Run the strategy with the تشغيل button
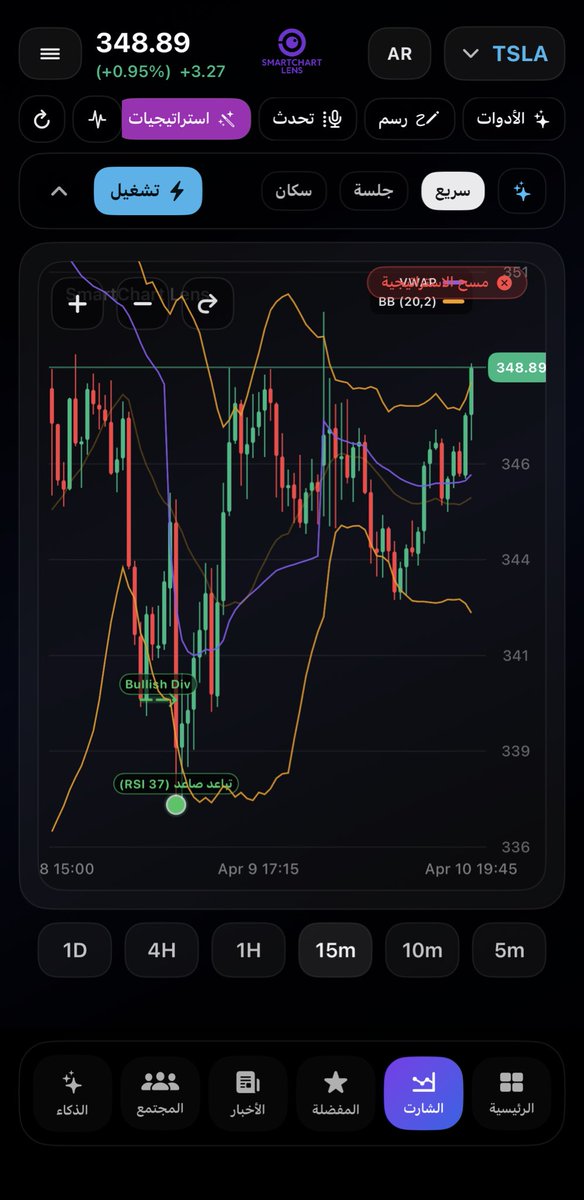The width and height of the screenshot is (584, 1200). tap(148, 191)
